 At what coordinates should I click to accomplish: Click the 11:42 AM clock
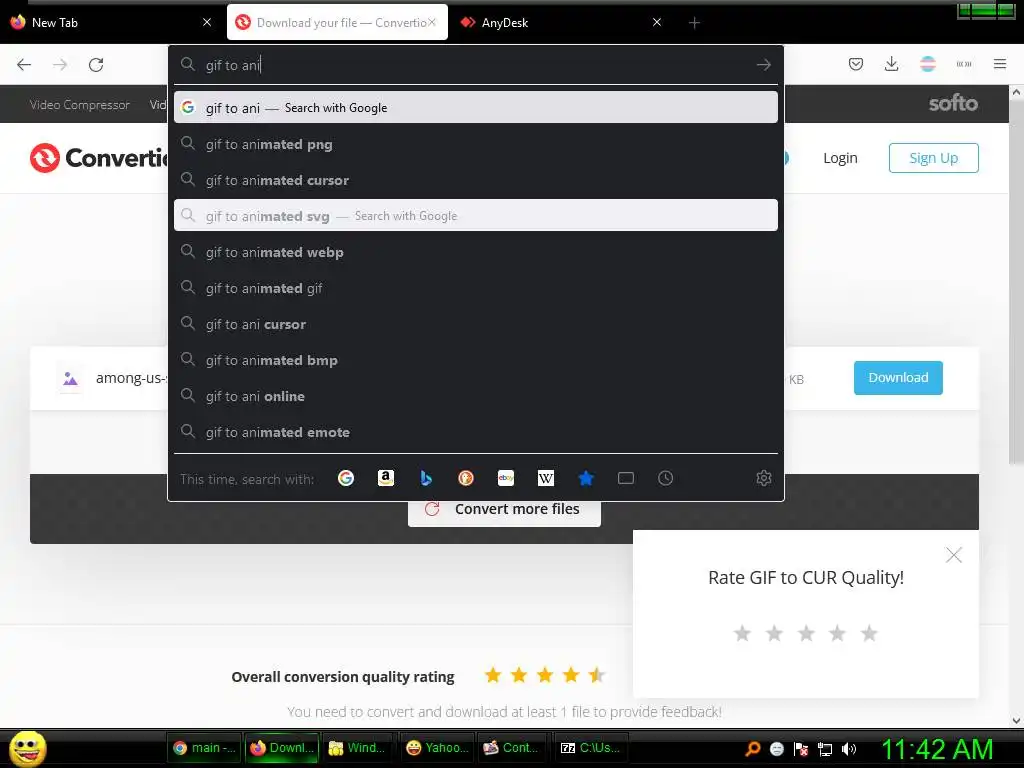pyautogui.click(x=937, y=749)
